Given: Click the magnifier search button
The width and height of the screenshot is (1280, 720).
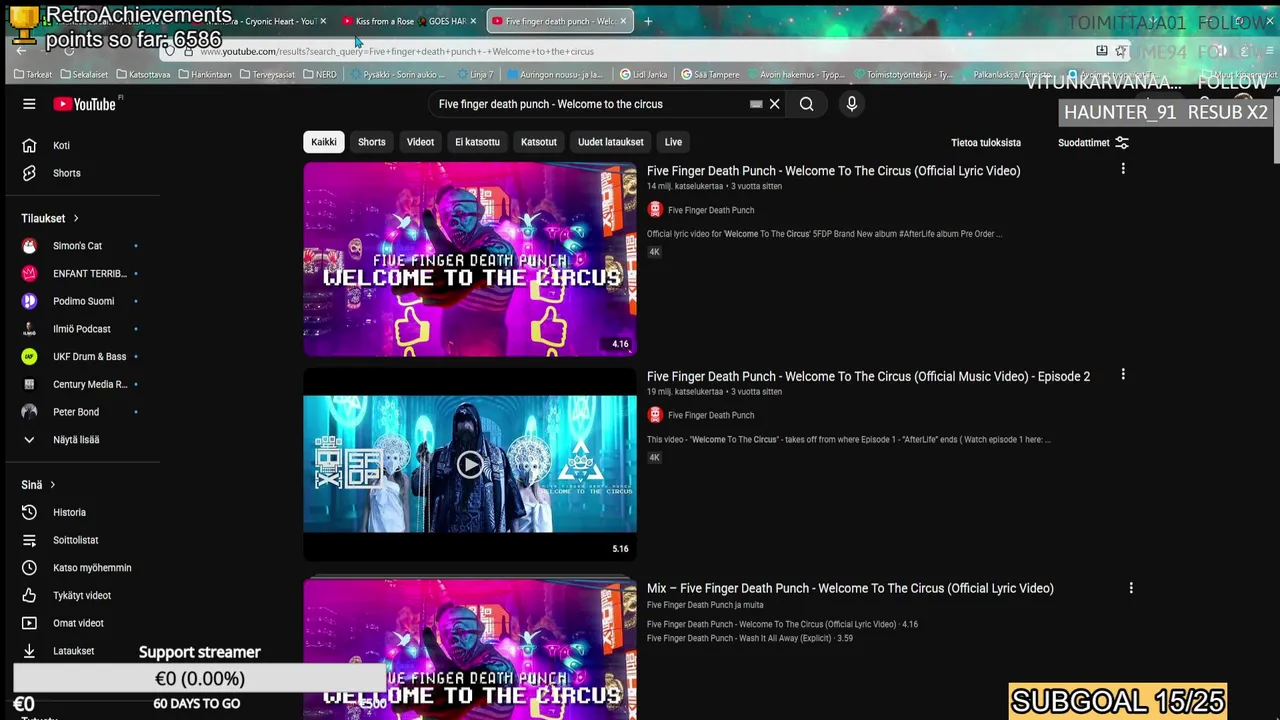Looking at the screenshot, I should tap(806, 104).
